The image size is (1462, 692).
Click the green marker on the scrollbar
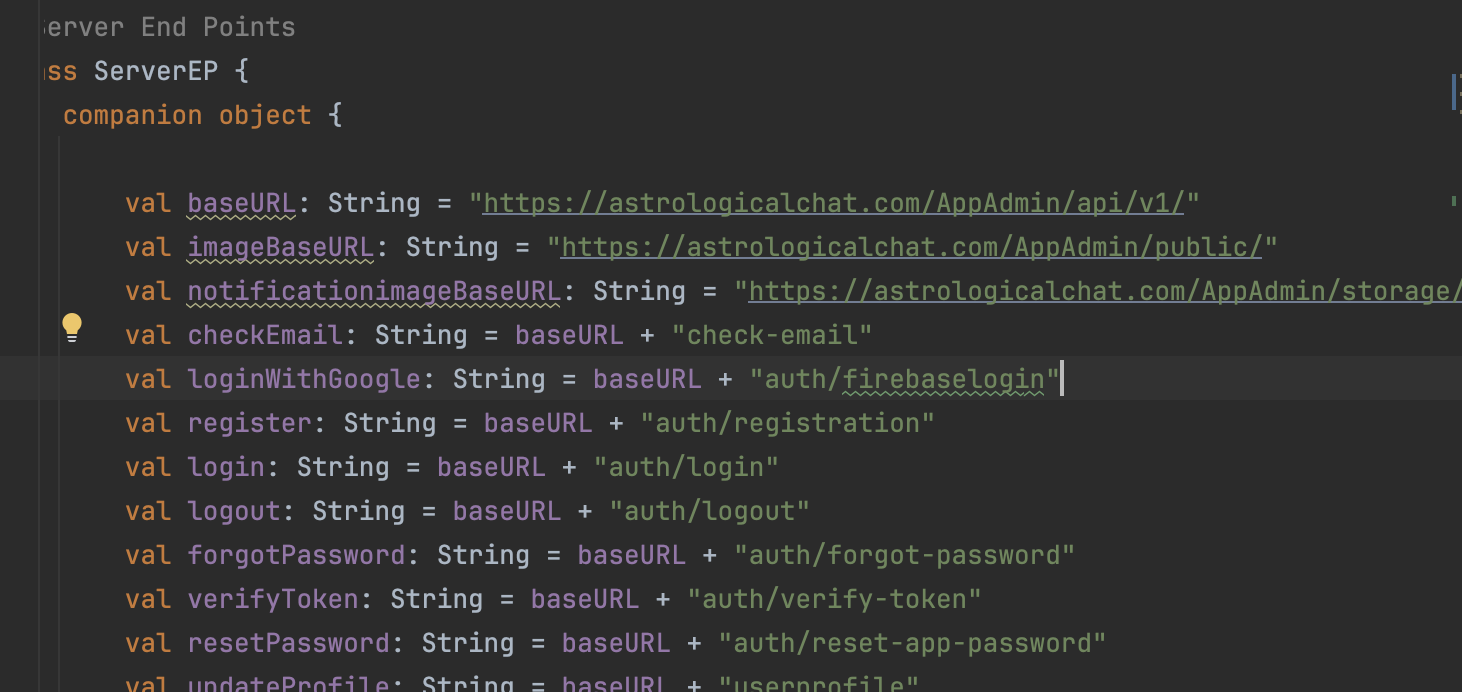click(1452, 201)
